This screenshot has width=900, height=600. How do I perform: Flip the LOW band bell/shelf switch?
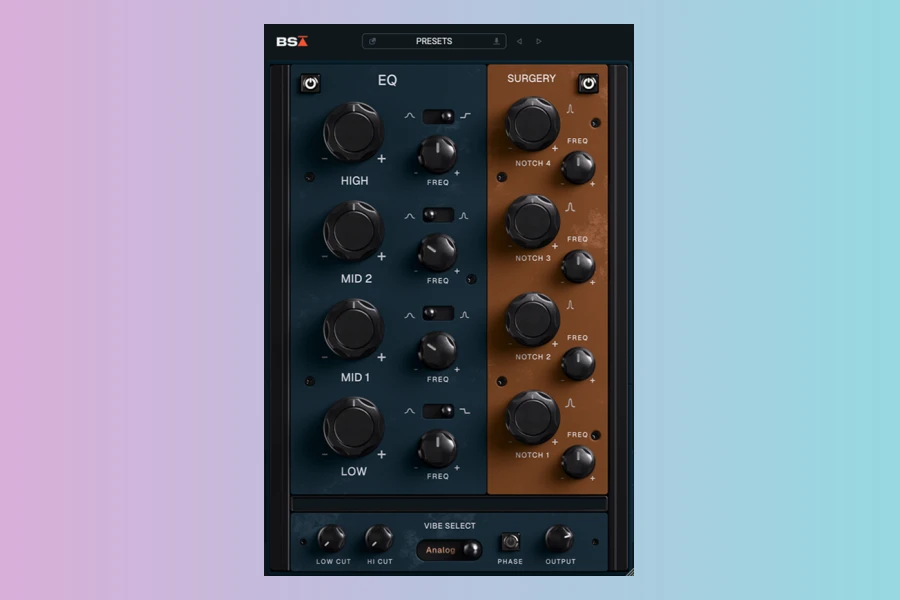(438, 411)
